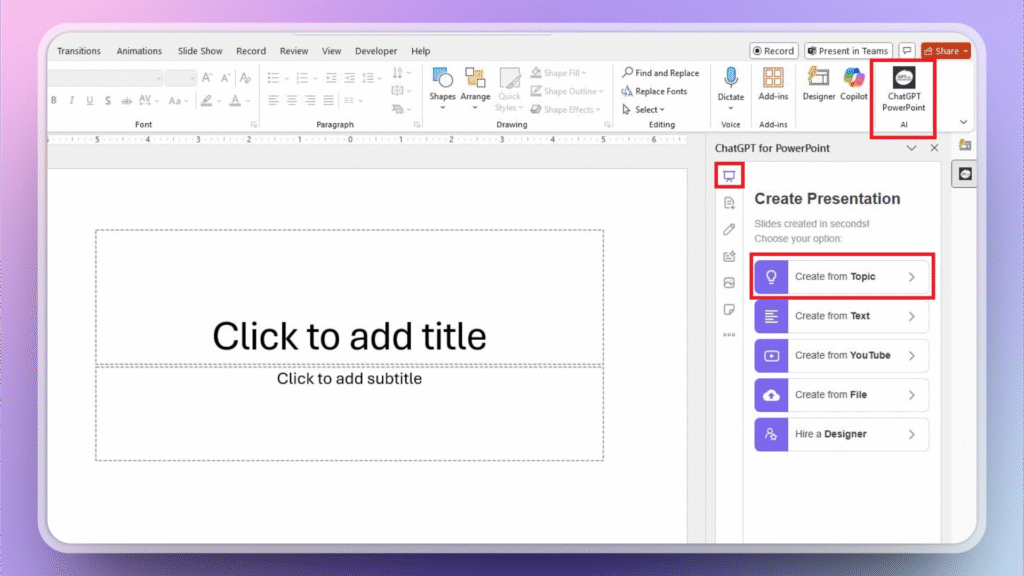Click the title placeholder on the slide

coord(349,336)
